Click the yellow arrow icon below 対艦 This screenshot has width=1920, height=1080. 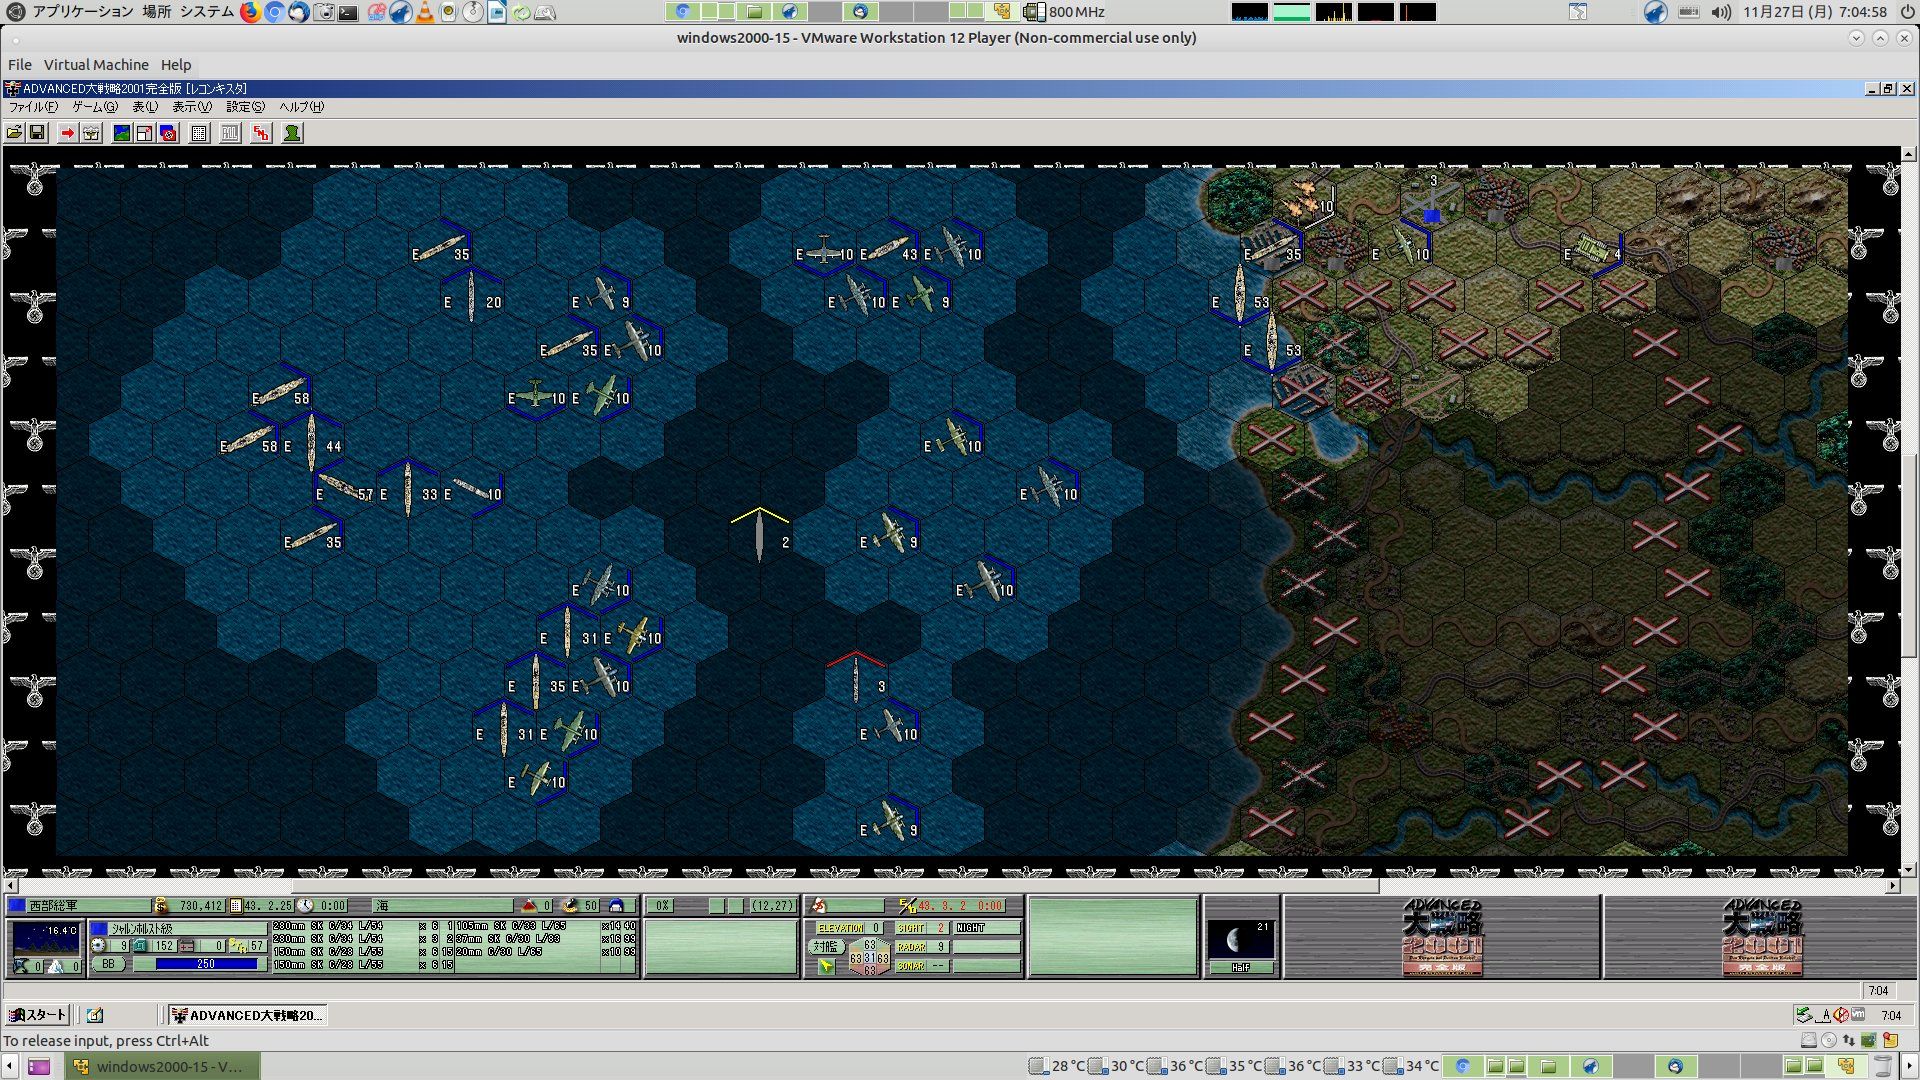[x=826, y=966]
